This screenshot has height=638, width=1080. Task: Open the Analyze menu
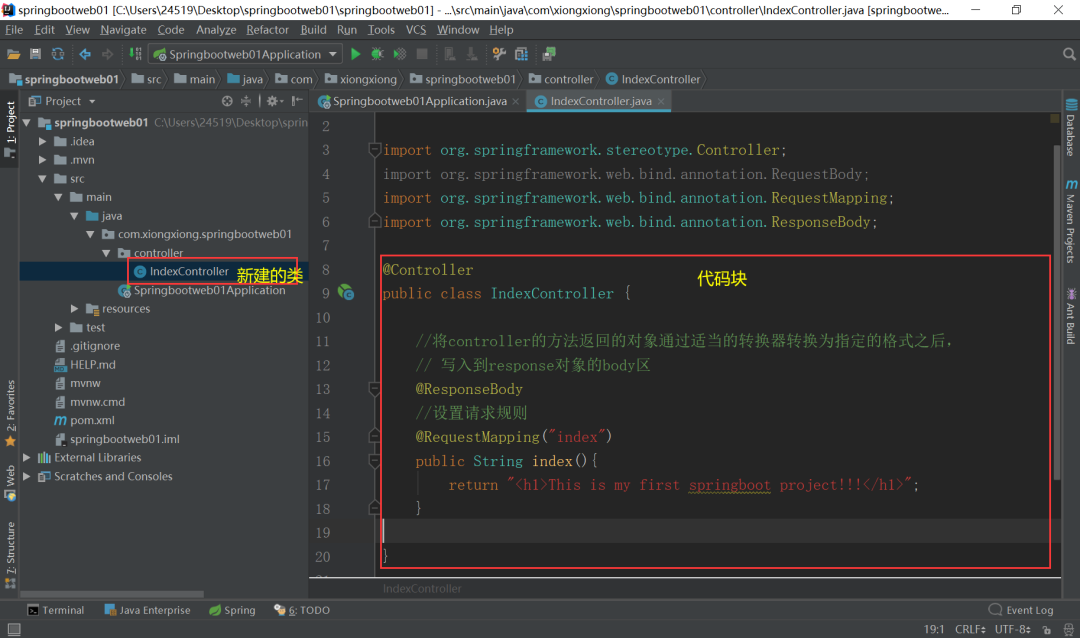coord(216,30)
